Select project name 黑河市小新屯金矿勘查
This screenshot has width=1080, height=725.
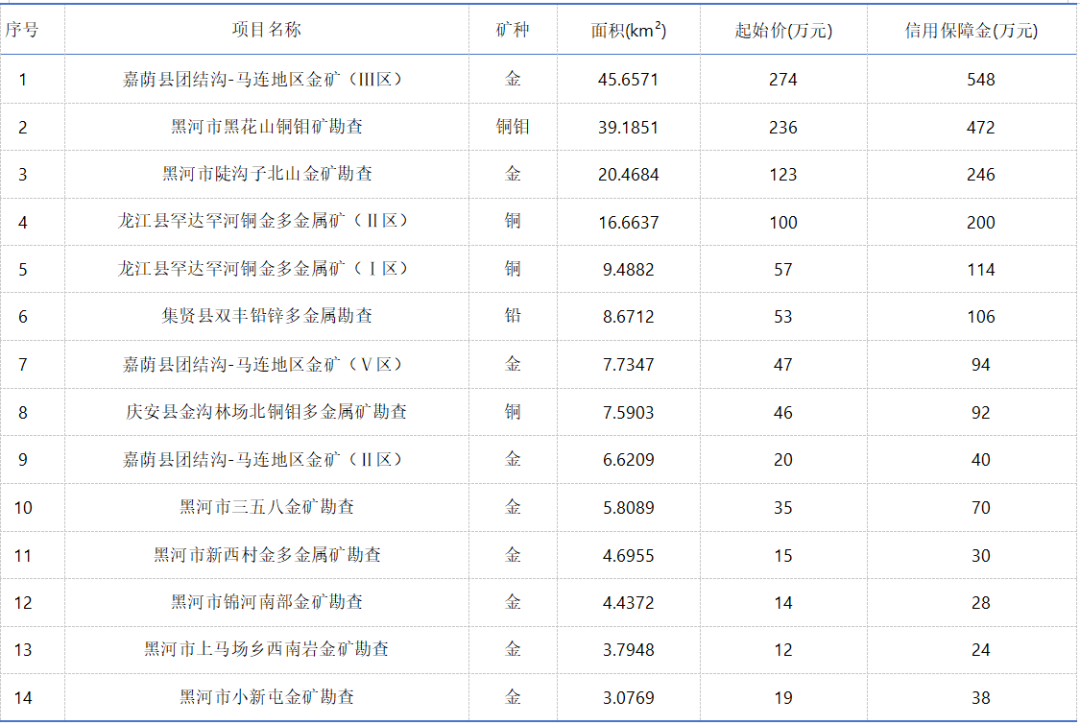(x=267, y=697)
